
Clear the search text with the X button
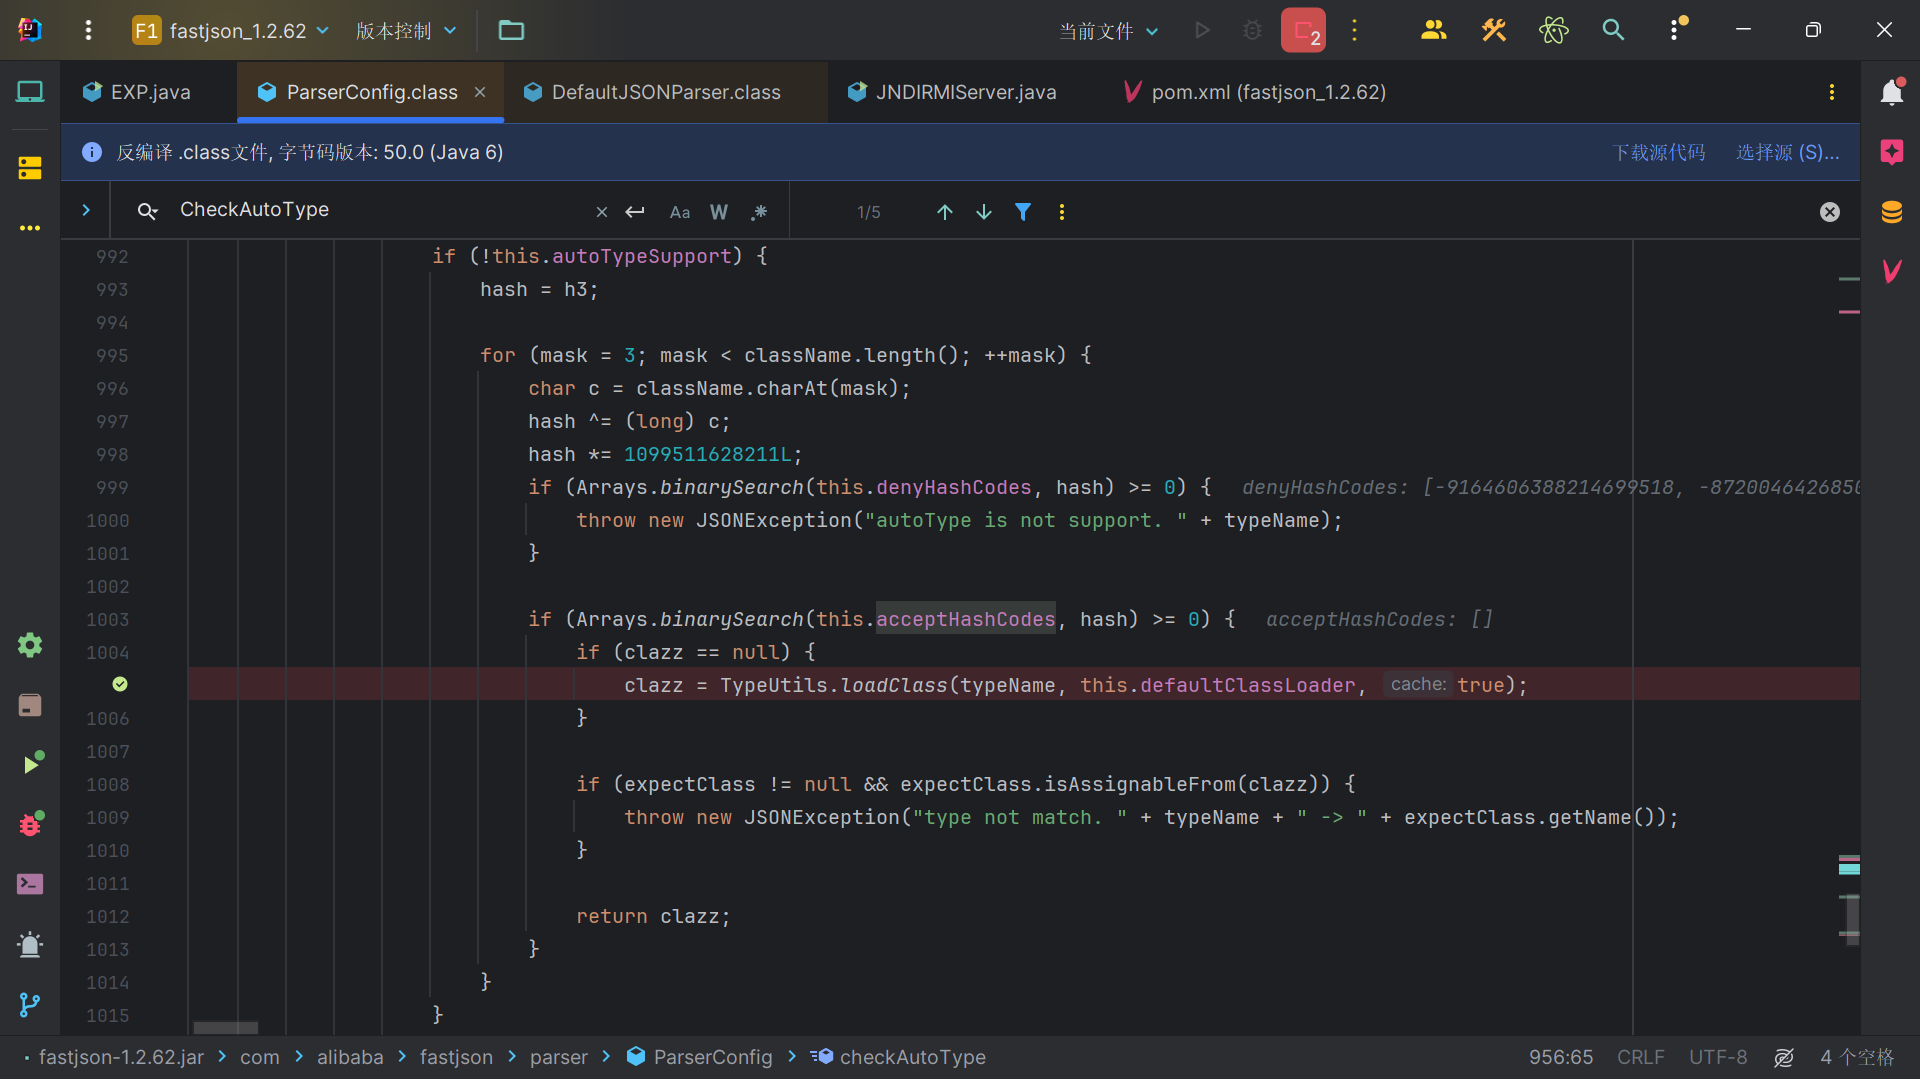click(601, 212)
